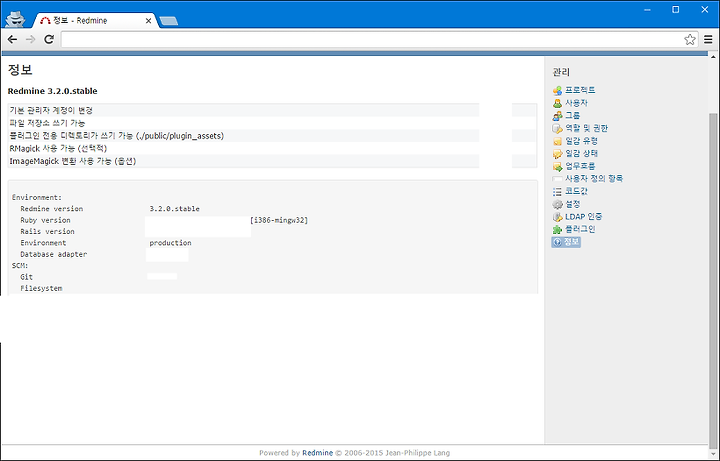720x461 pixels.
Task: Click the 업무흐름 workflow arrow icon
Action: (557, 166)
